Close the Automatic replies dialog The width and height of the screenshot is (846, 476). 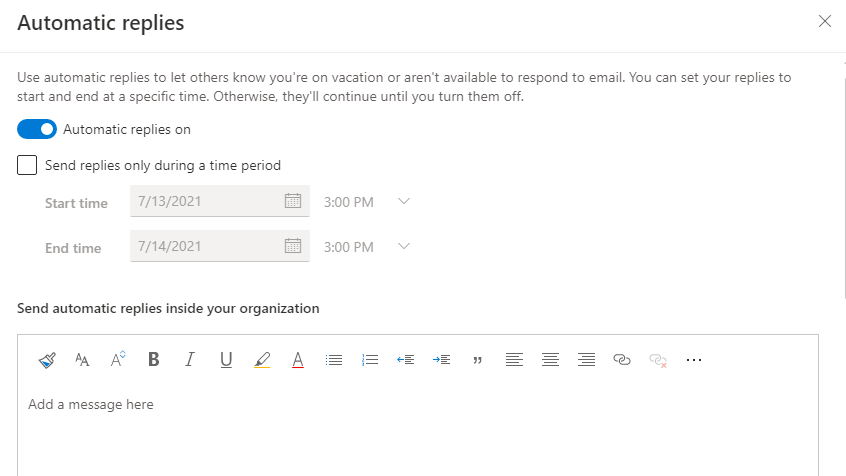[825, 21]
